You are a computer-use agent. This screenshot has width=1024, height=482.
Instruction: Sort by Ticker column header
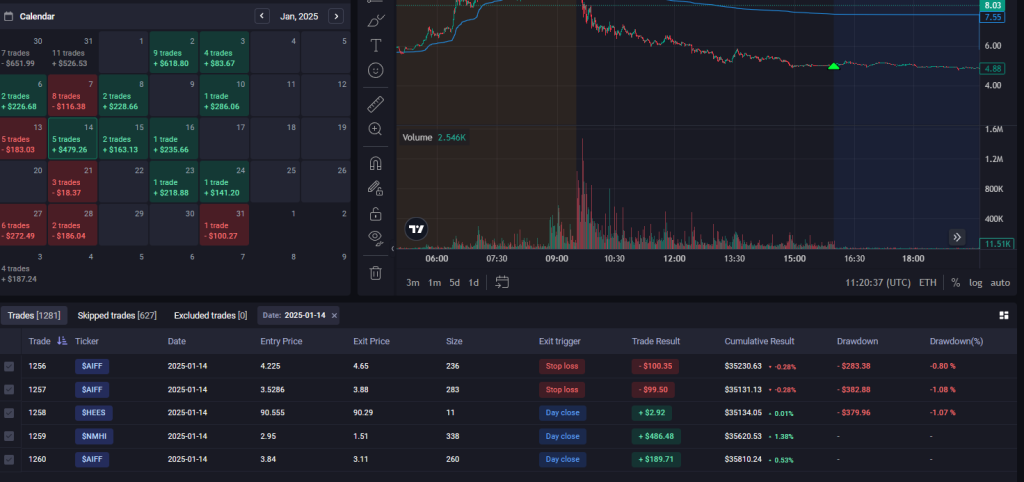tap(87, 341)
